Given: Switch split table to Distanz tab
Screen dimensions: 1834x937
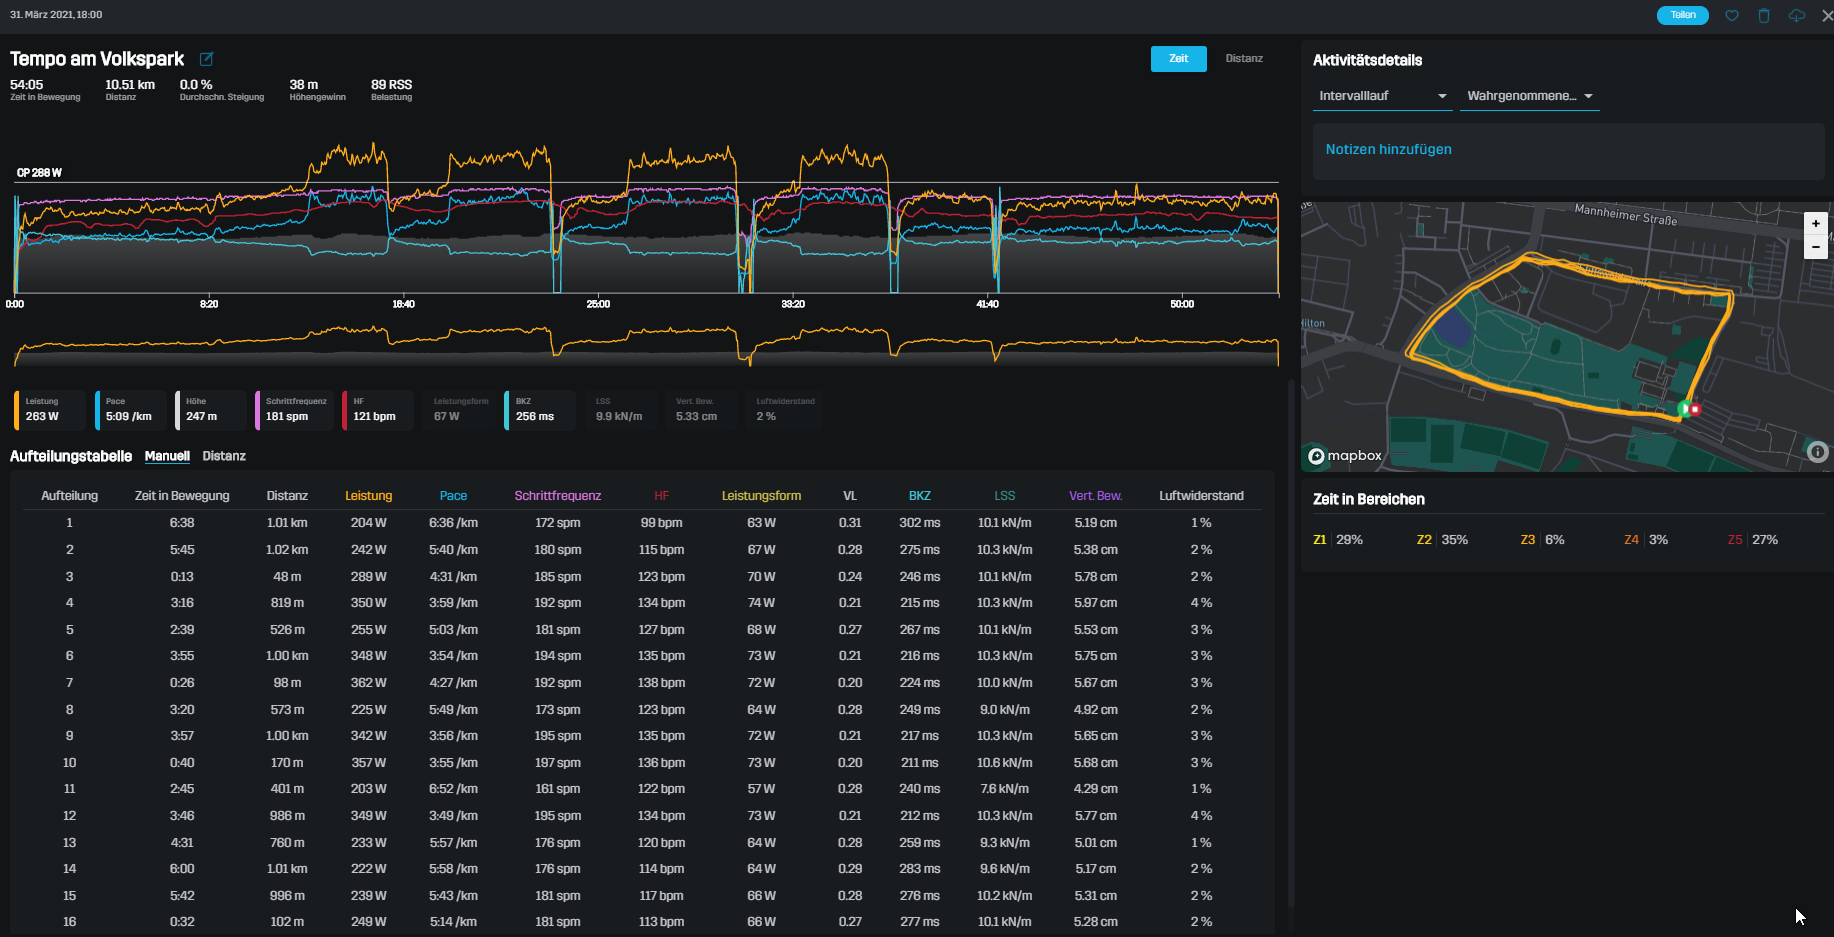Looking at the screenshot, I should (x=224, y=456).
